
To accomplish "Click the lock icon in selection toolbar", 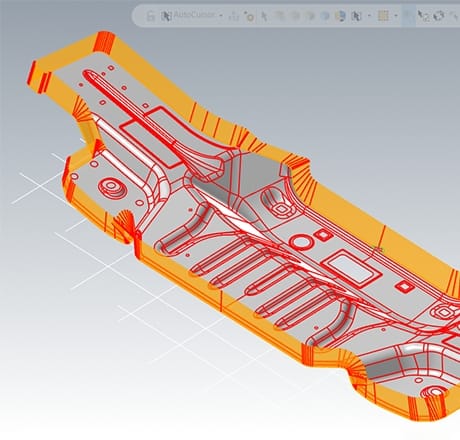I will pos(151,16).
